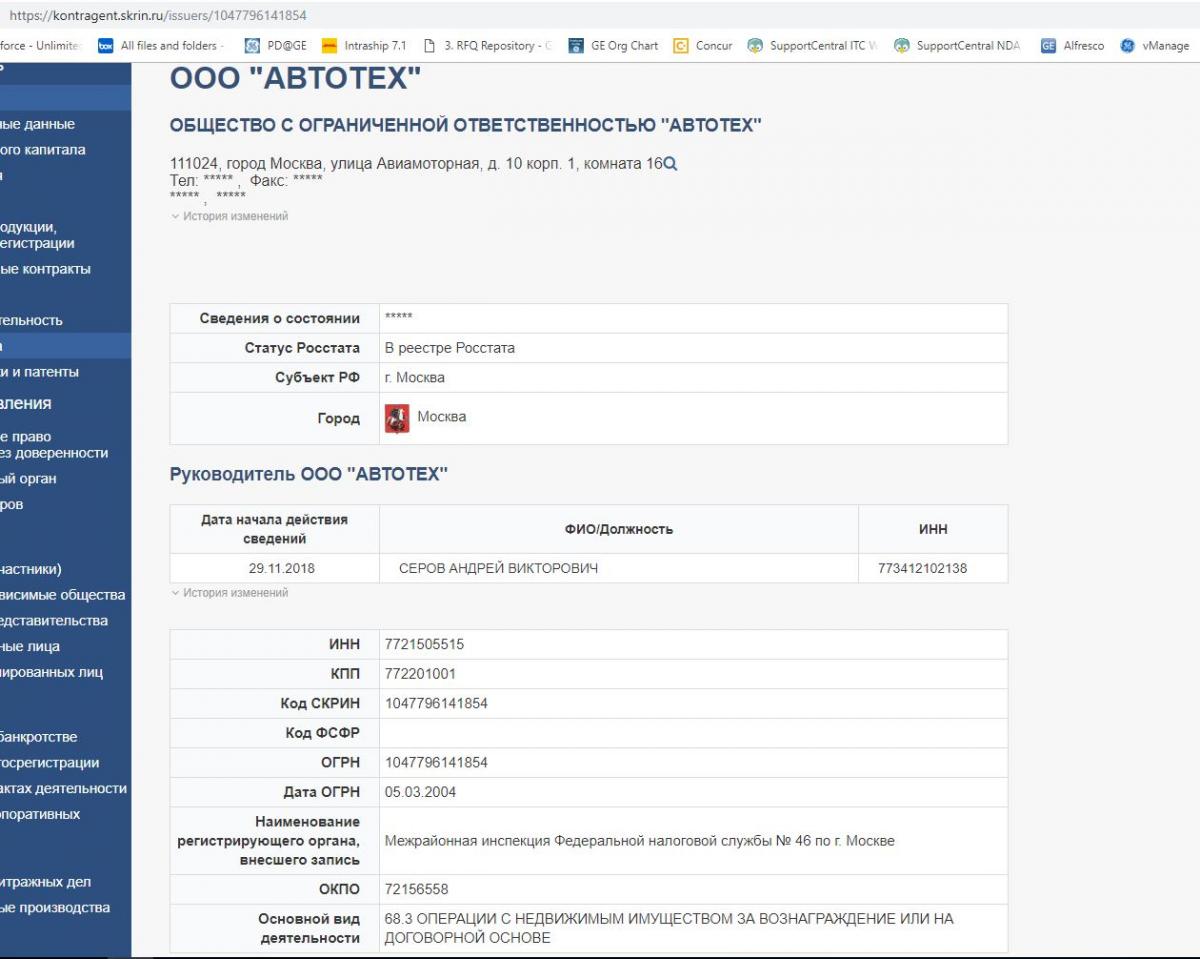
Task: Open the 'висимые общества' sidebar item
Action: 63,595
